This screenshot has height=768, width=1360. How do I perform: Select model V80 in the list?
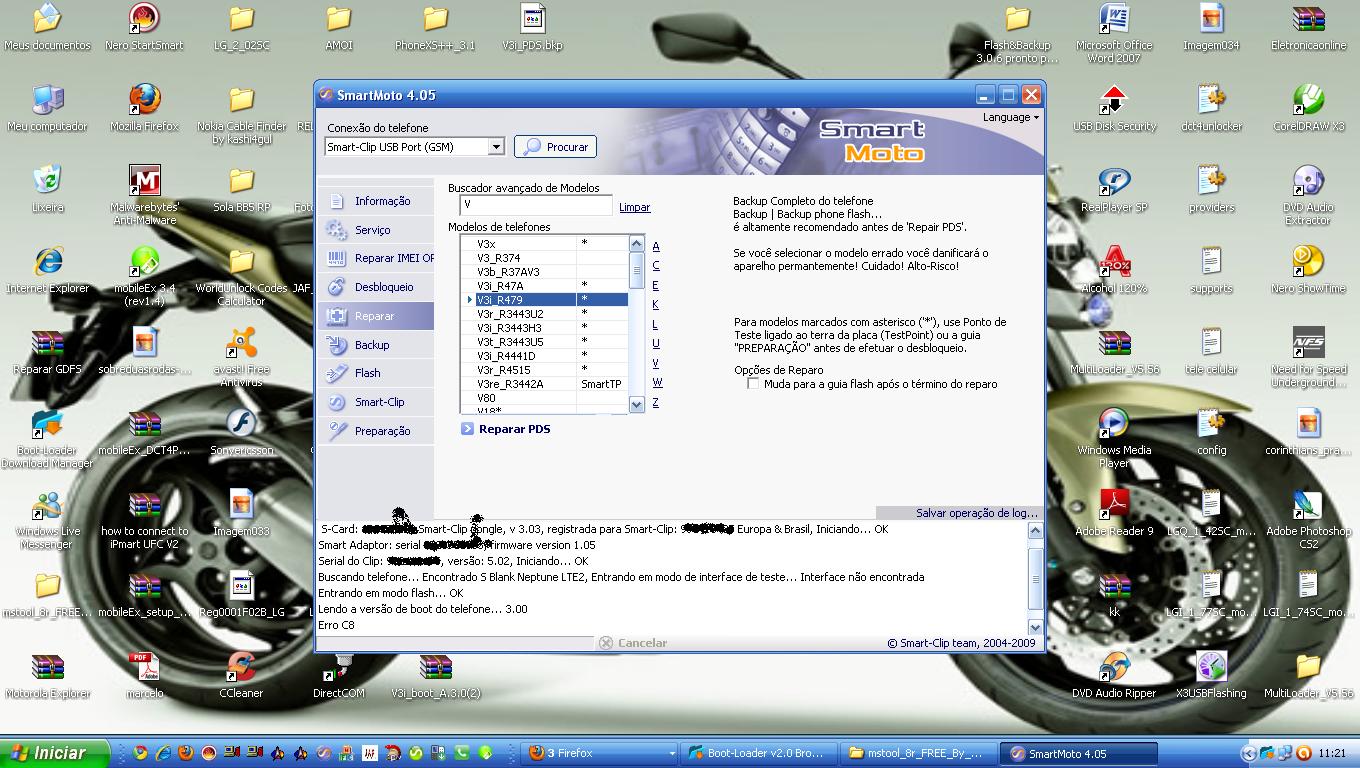[x=544, y=398]
